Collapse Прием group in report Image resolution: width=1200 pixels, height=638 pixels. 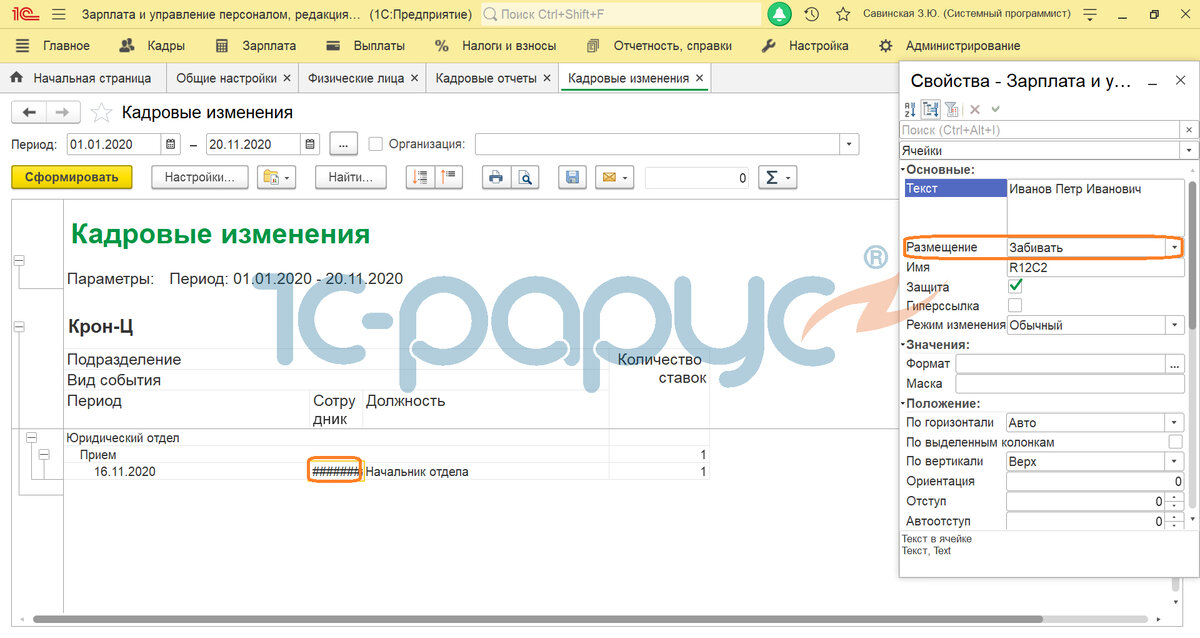point(43,455)
